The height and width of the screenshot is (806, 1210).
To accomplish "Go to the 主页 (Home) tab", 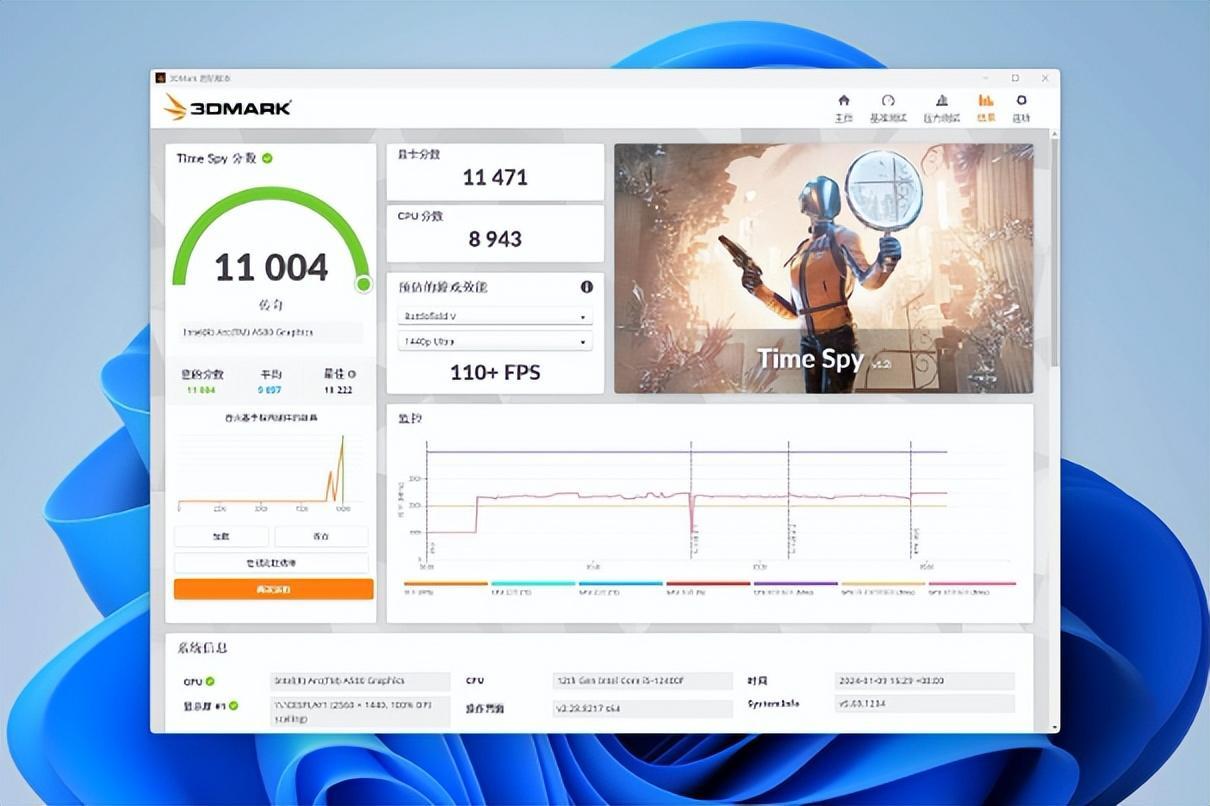I will [843, 108].
